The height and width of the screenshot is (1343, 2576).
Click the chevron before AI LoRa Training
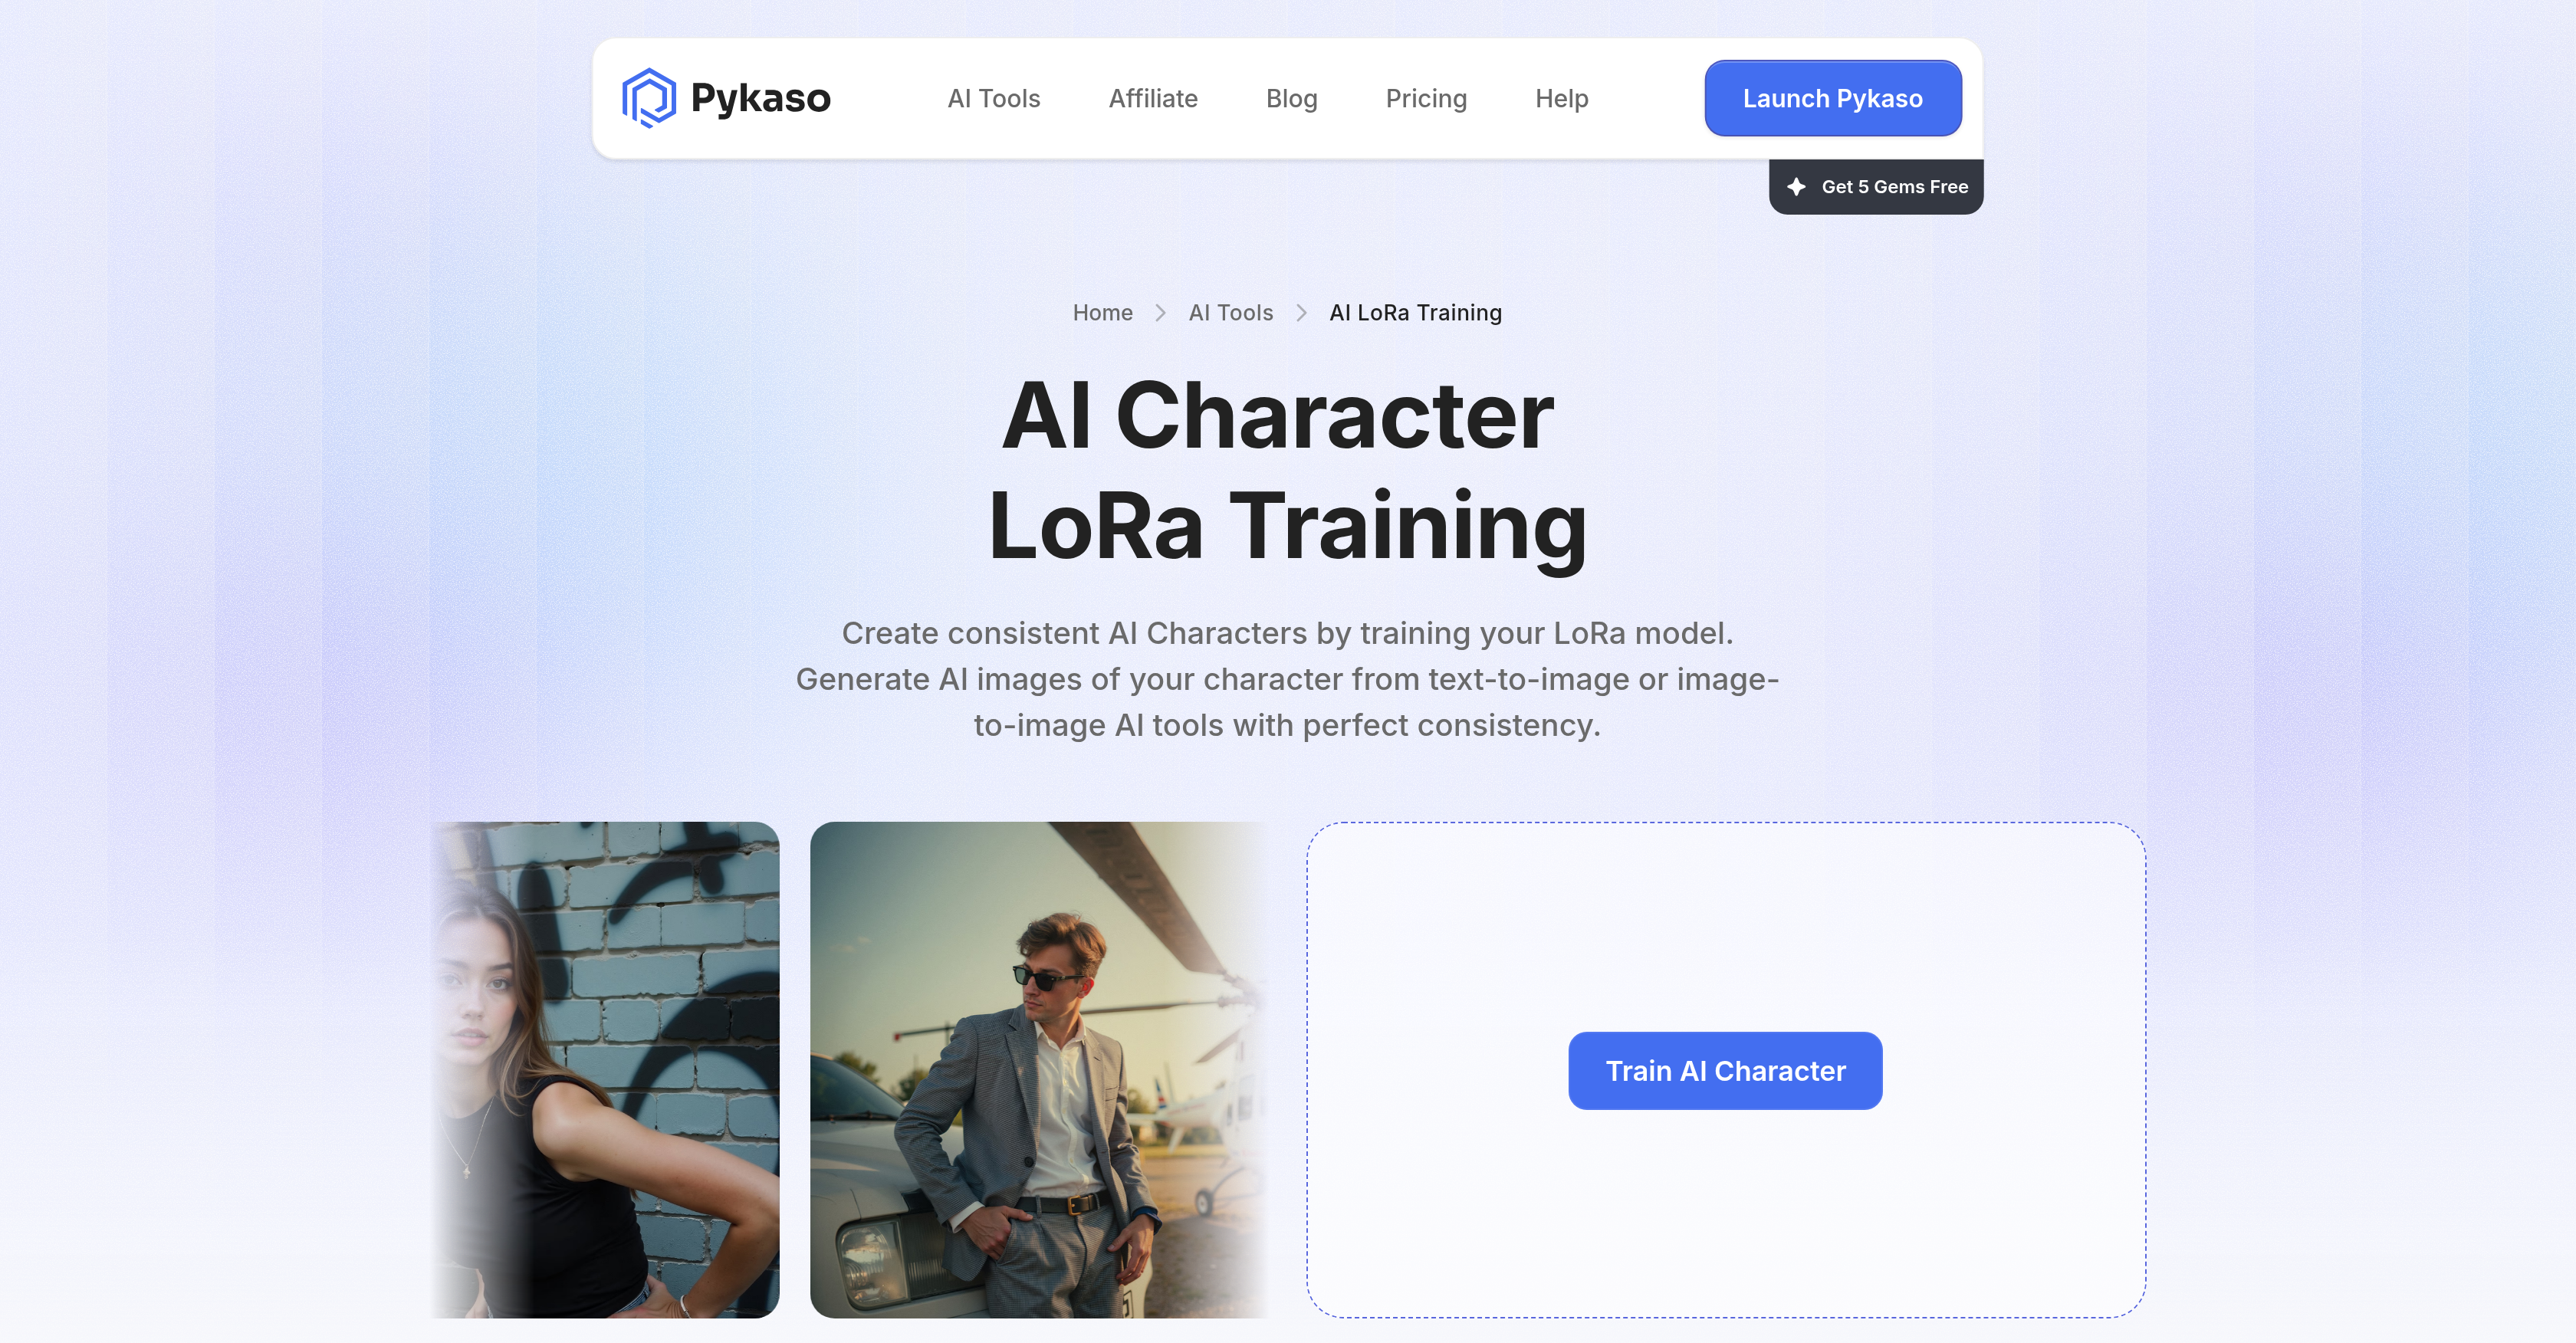(x=1301, y=312)
